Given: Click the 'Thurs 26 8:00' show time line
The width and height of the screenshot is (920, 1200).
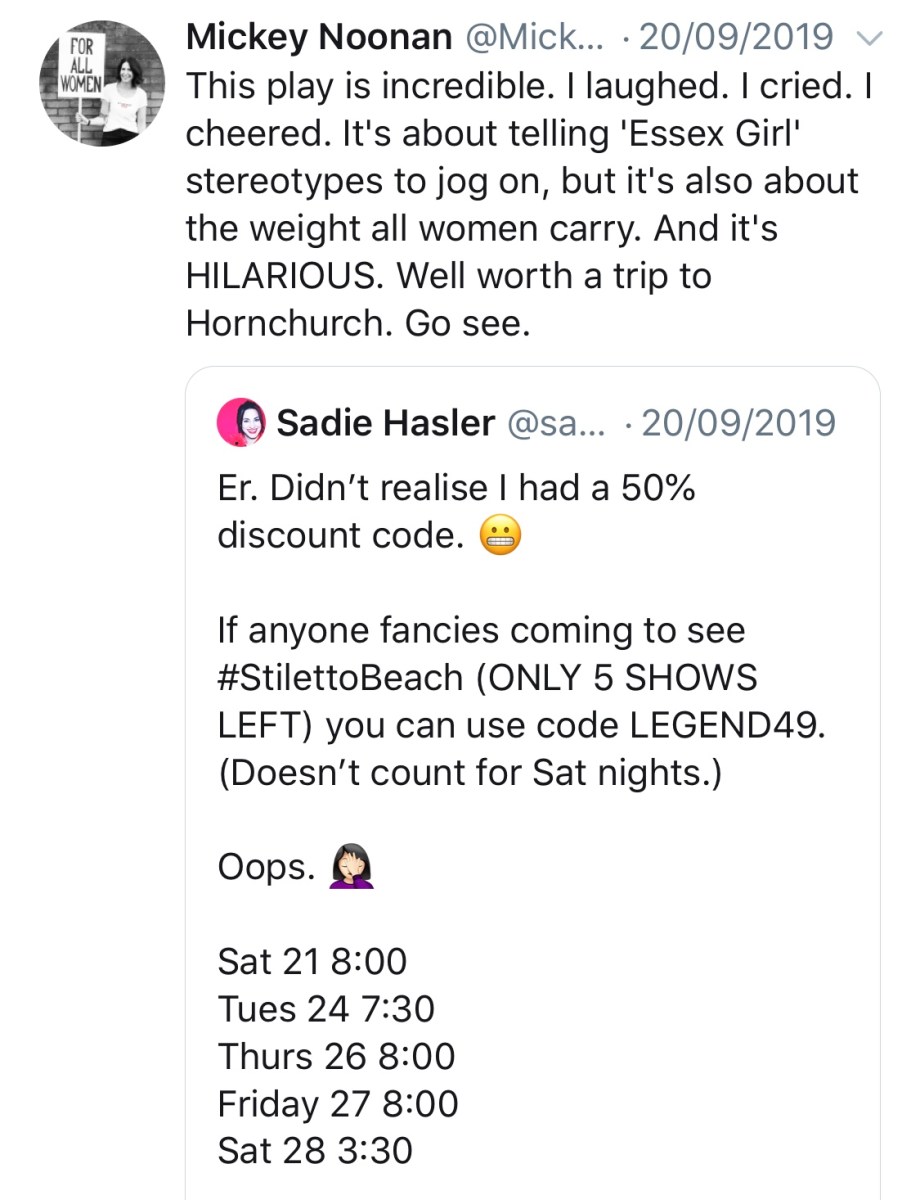Looking at the screenshot, I should [336, 1057].
